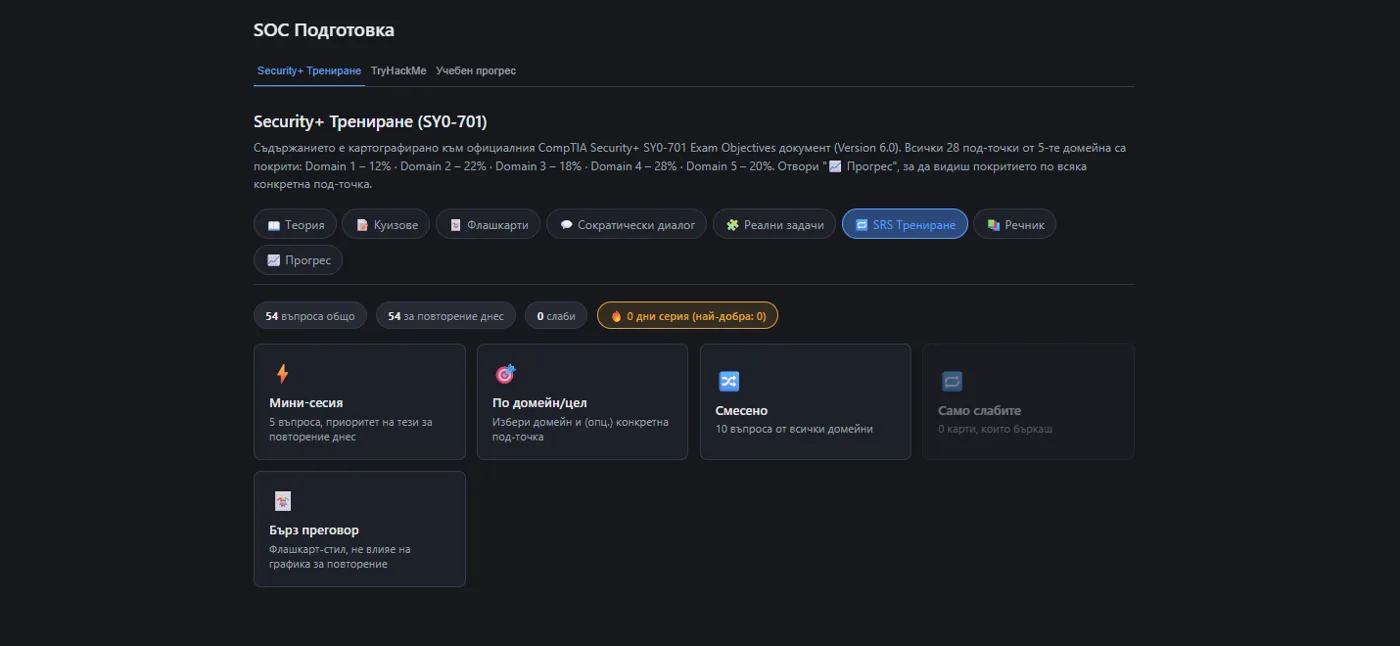Click the fire icon in streak badge
The height and width of the screenshot is (646, 1400).
tap(616, 316)
